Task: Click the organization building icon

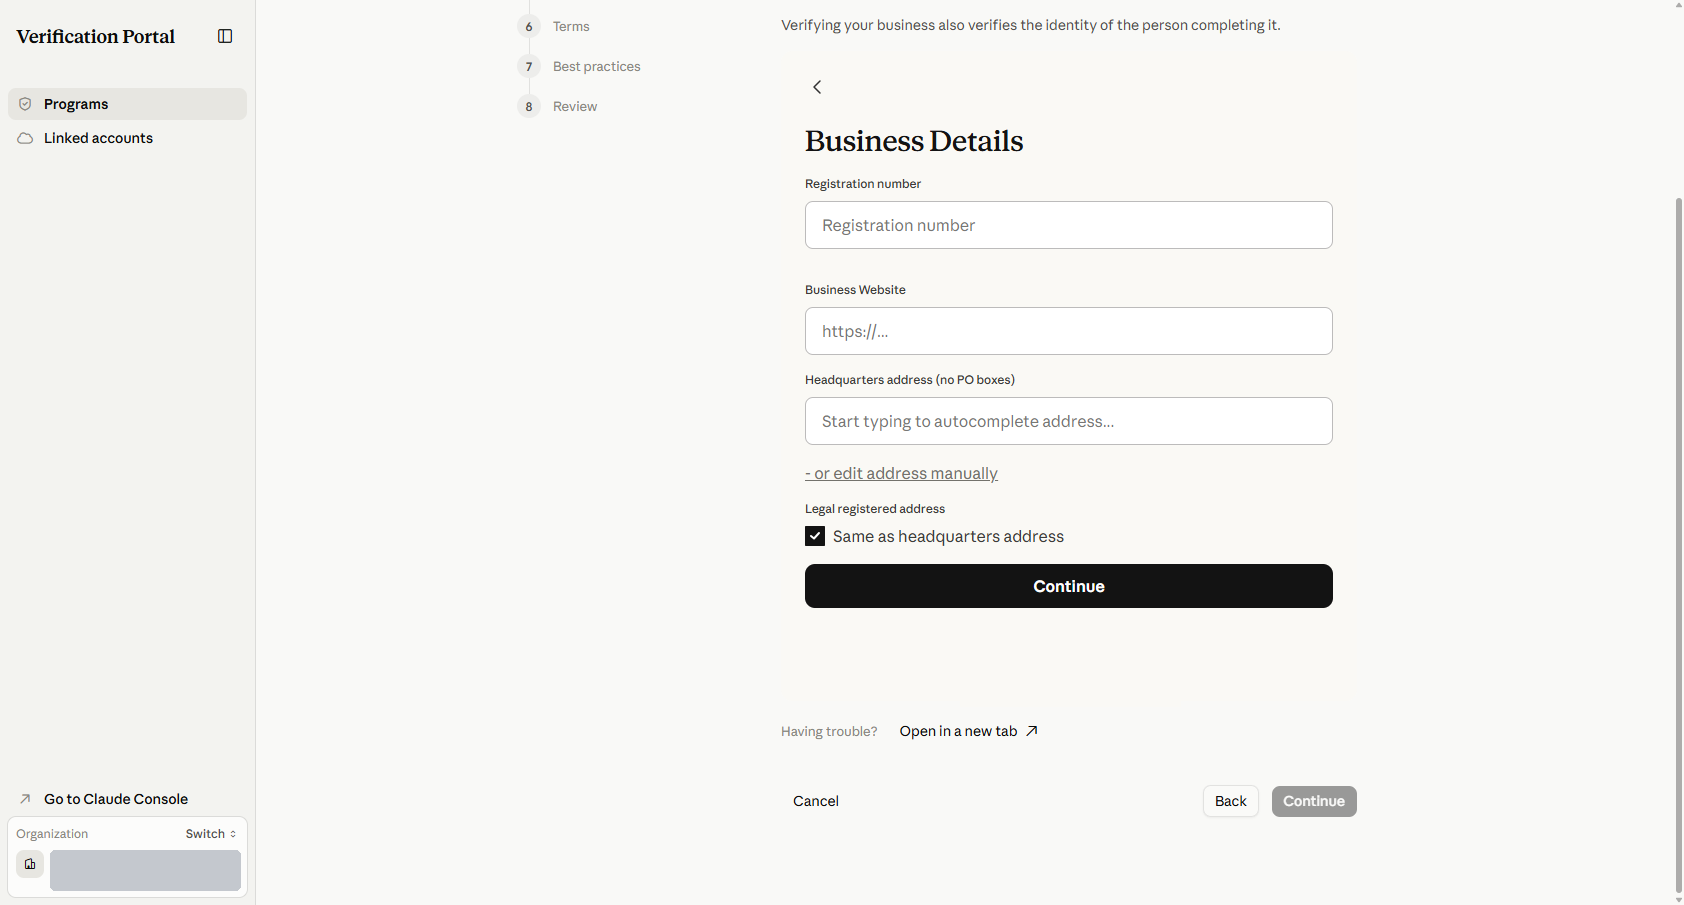Action: tap(30, 864)
